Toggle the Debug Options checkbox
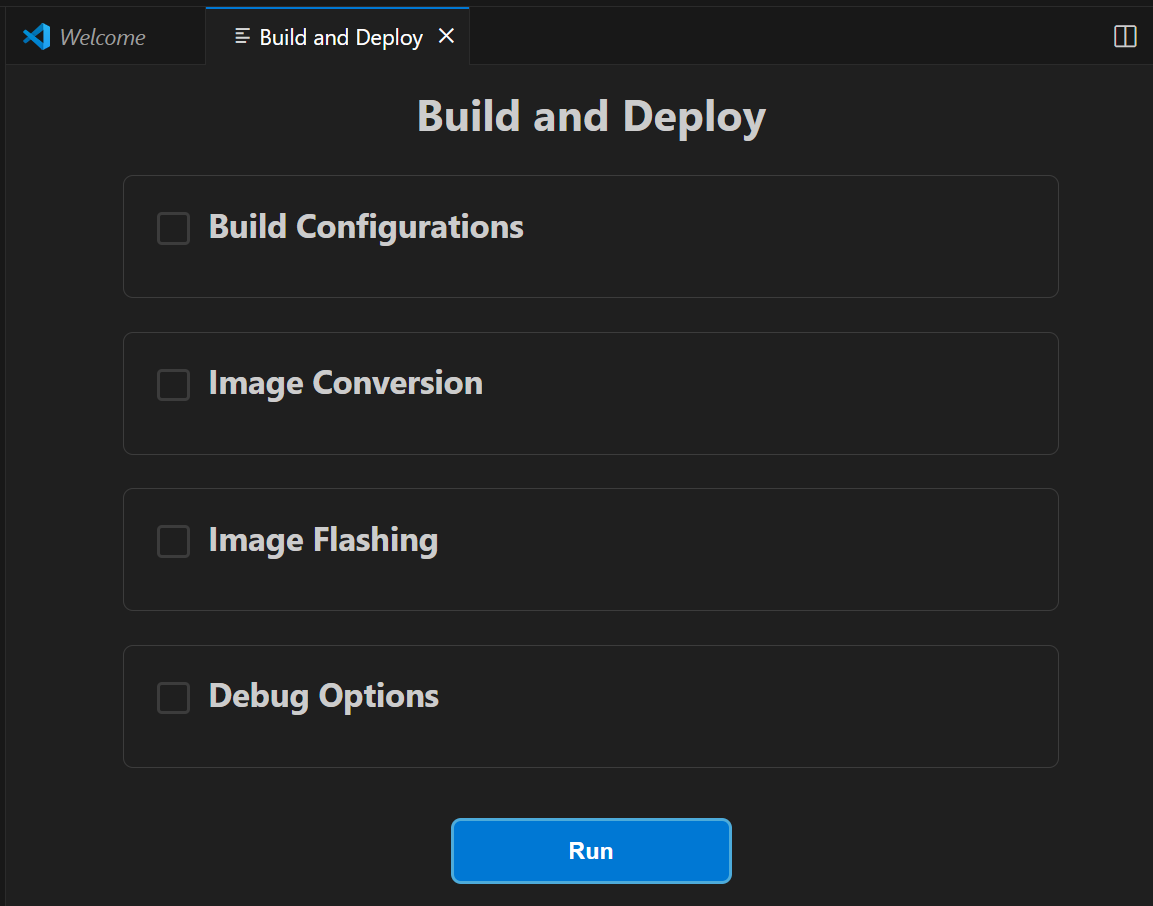The width and height of the screenshot is (1153, 906). tap(174, 697)
